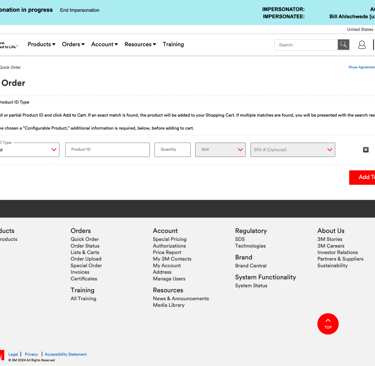Open Order Upload footer link
Screen dimensions: 375x366
pyautogui.click(x=86, y=259)
